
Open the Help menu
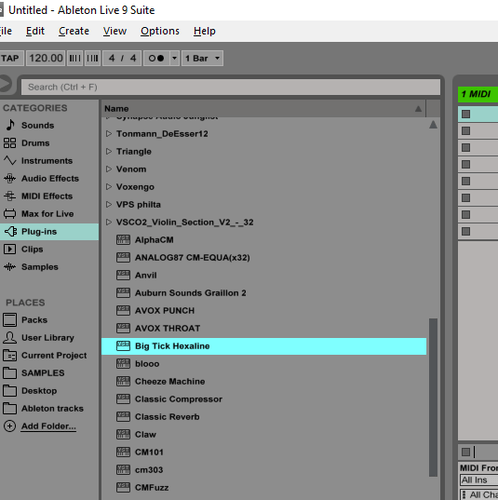[x=204, y=31]
